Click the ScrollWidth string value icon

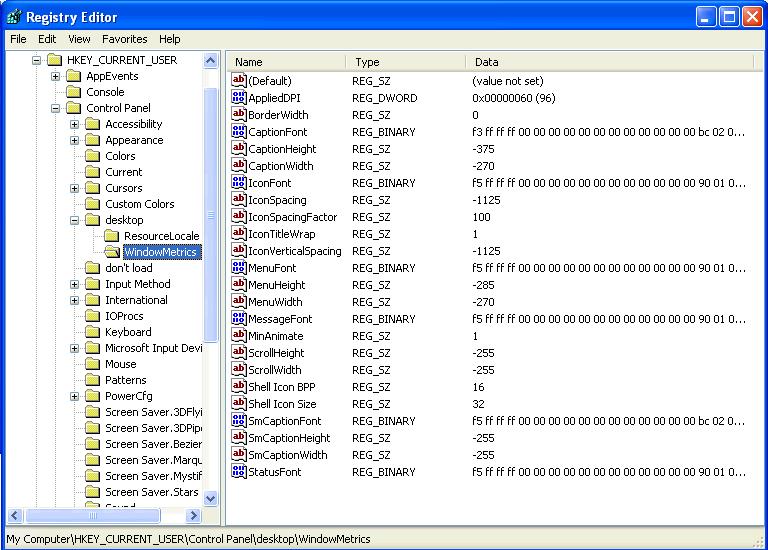coord(239,369)
